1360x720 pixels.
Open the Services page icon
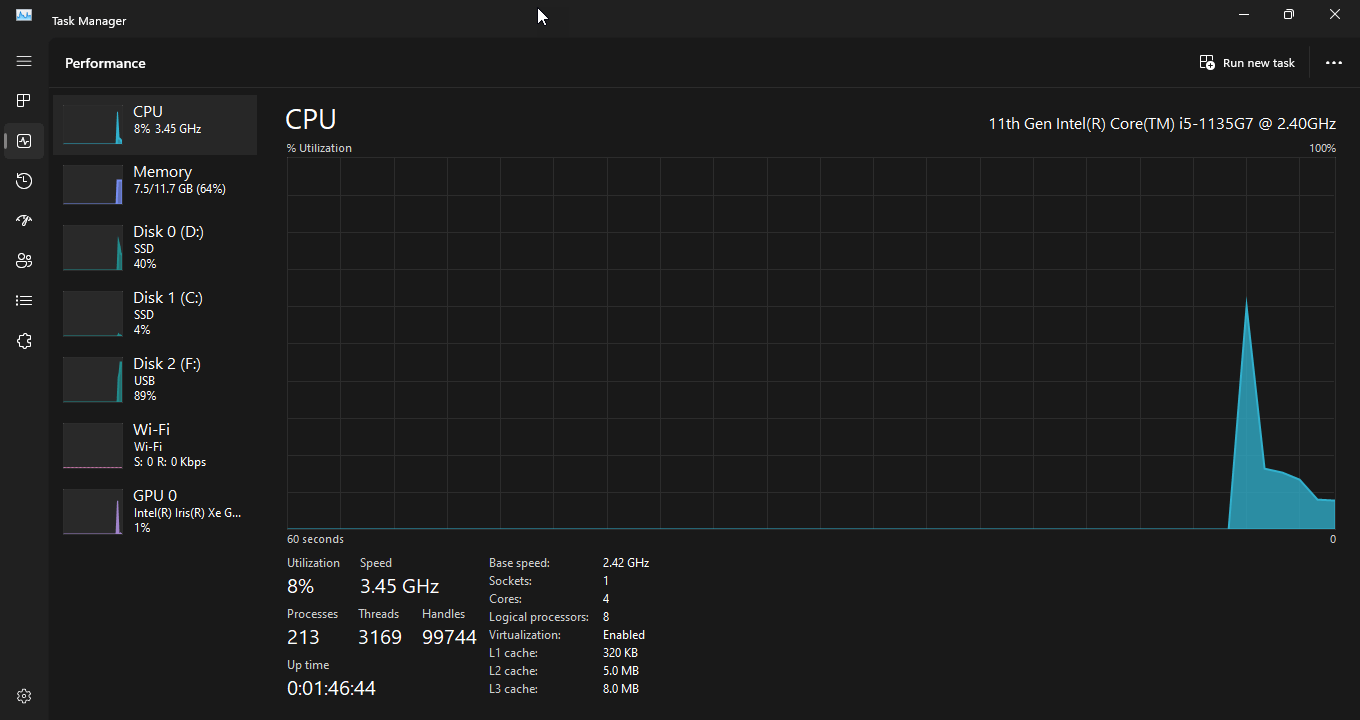pos(24,341)
